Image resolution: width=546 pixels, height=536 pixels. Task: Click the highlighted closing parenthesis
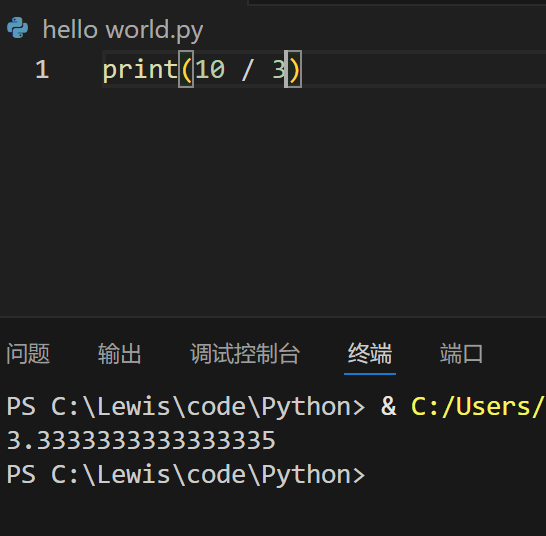tap(293, 69)
